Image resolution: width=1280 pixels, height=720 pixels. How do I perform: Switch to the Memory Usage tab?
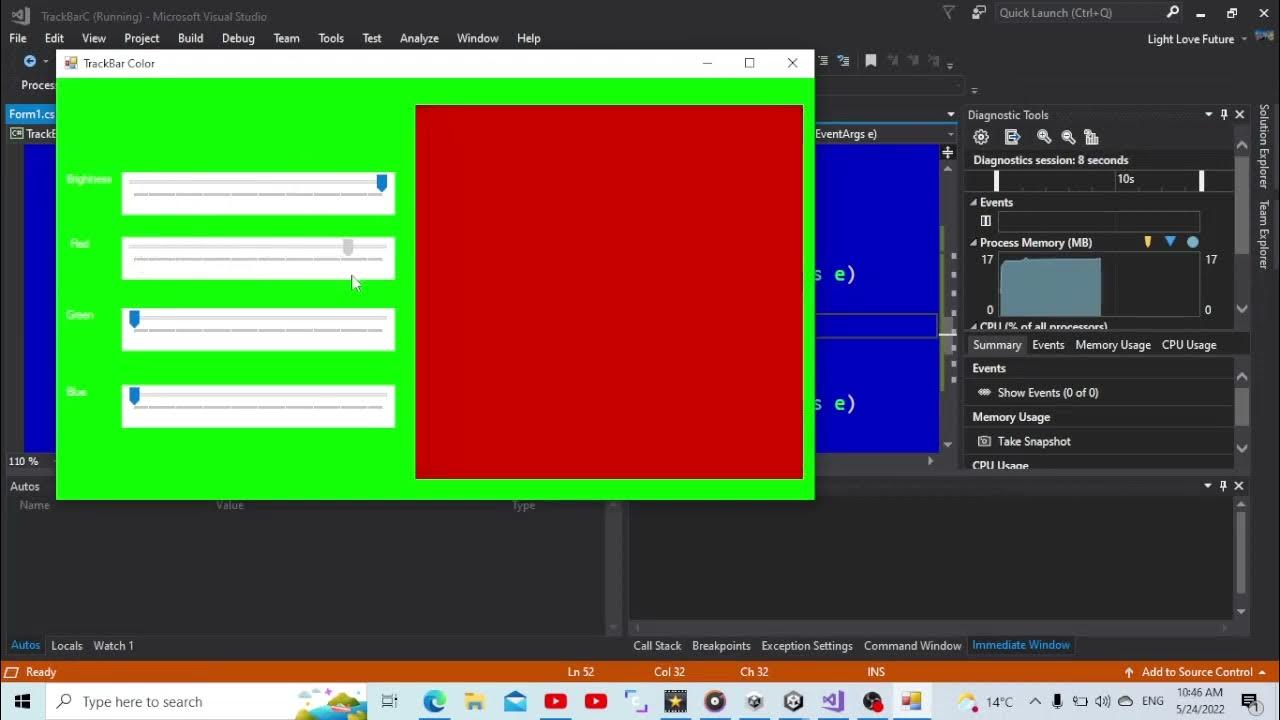click(x=1113, y=345)
